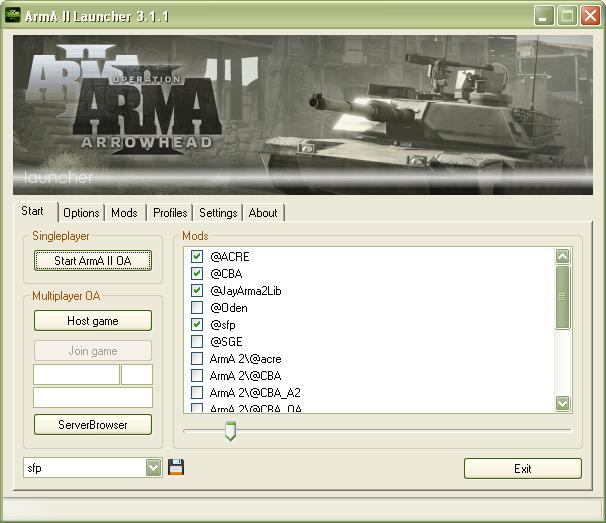Click the wide password input field below address
This screenshot has height=523, width=606.
[x=93, y=397]
